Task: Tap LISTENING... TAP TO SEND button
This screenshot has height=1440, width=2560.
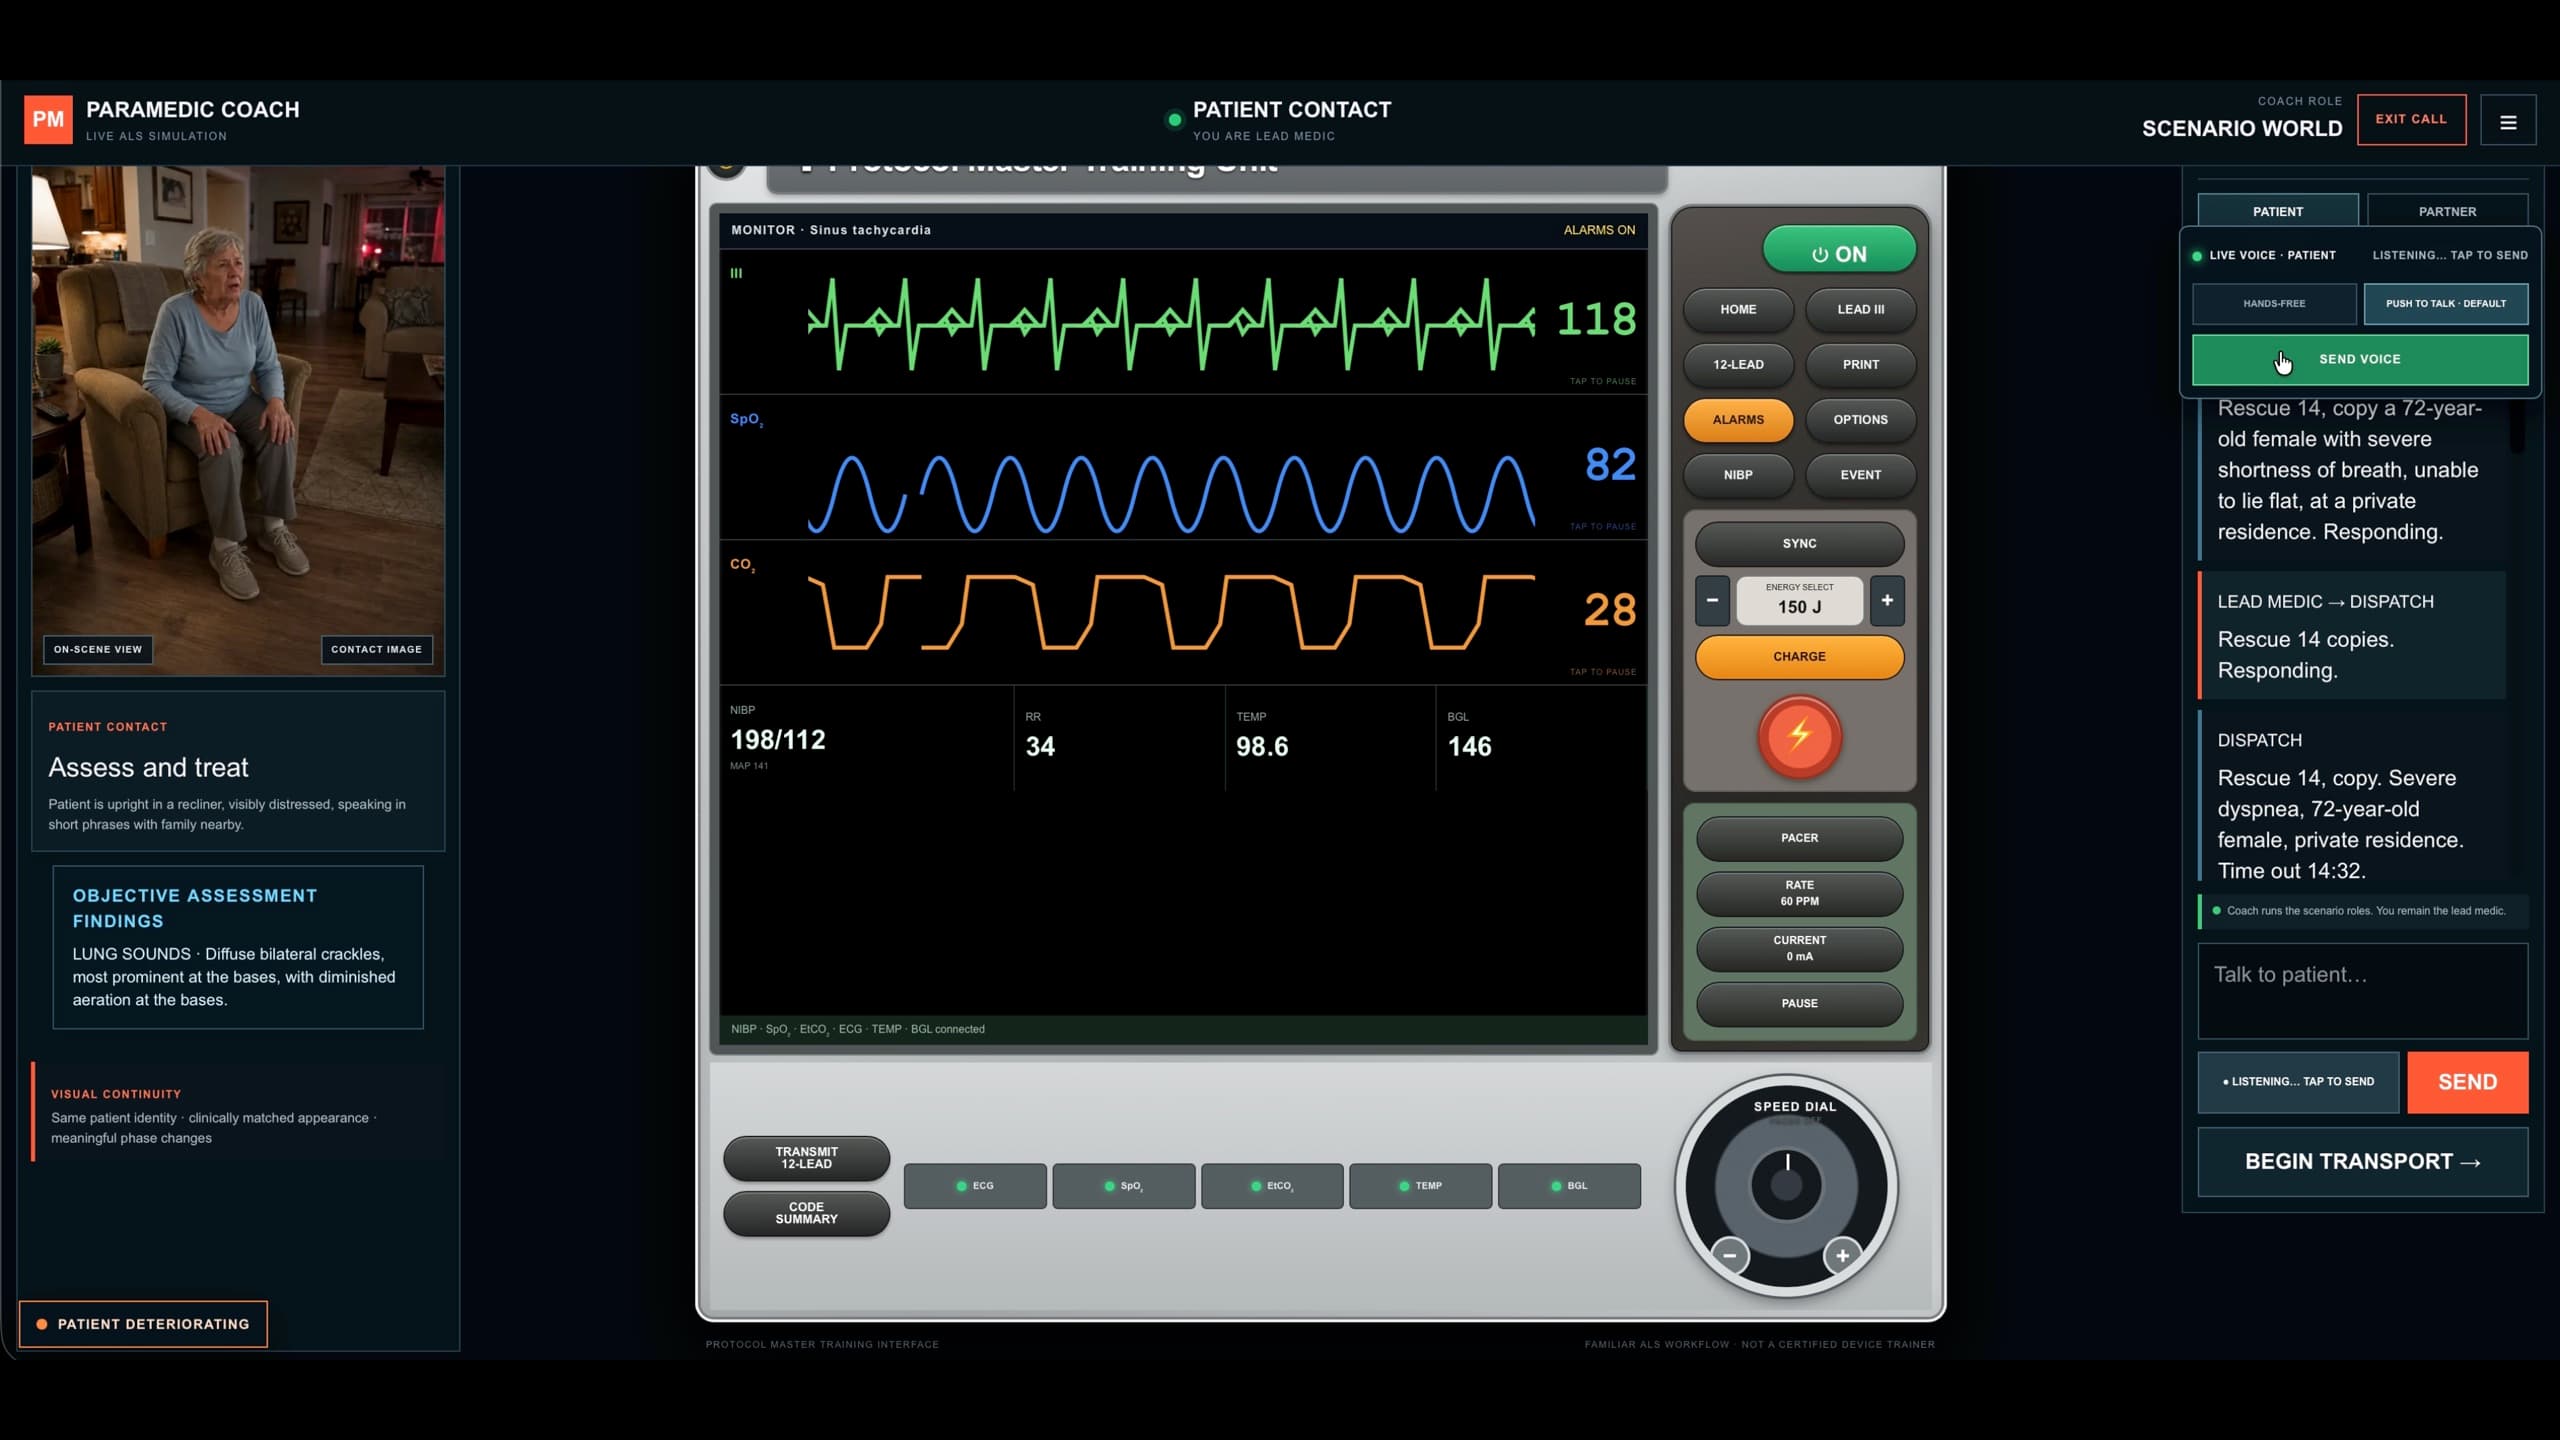Action: tap(2298, 1082)
